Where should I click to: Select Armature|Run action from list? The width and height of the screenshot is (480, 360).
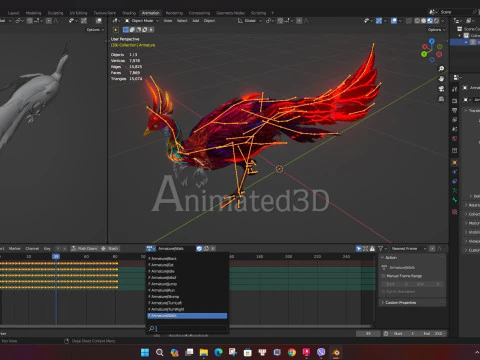187,290
